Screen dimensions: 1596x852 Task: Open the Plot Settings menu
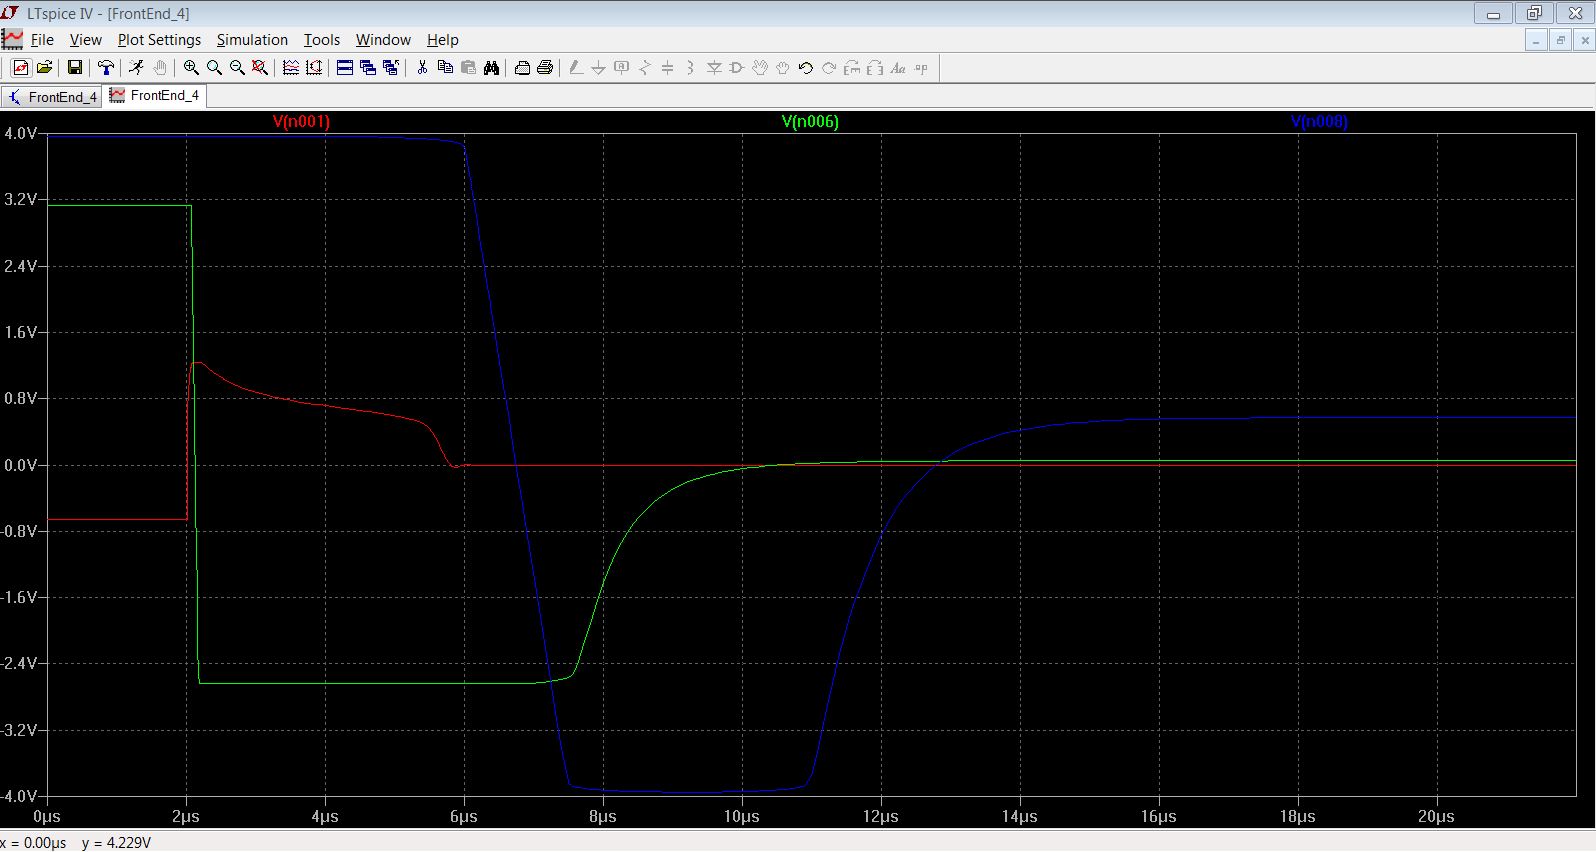(159, 40)
